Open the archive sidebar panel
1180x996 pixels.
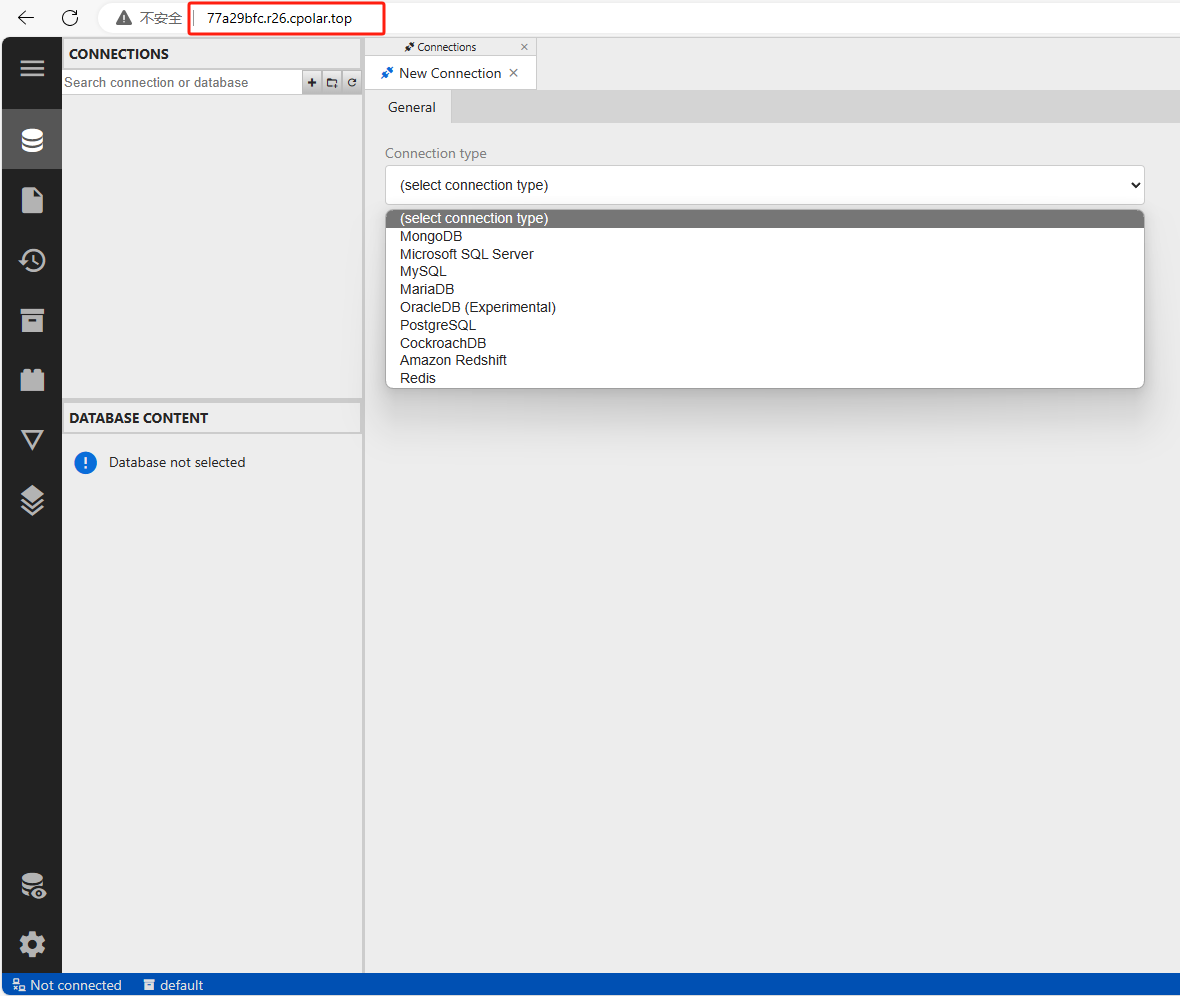(32, 320)
